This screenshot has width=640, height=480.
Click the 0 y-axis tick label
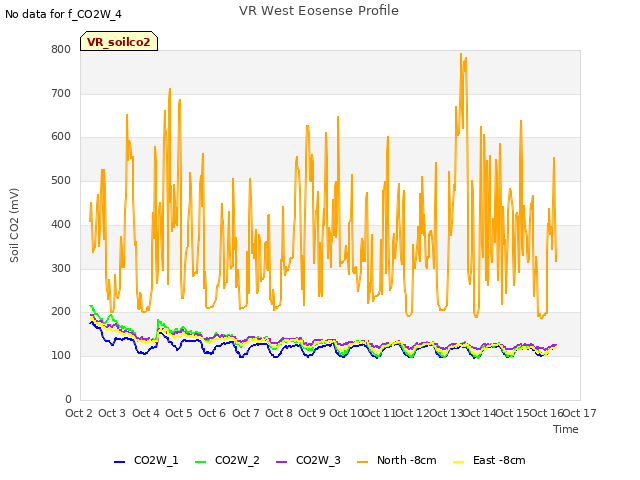click(x=68, y=399)
